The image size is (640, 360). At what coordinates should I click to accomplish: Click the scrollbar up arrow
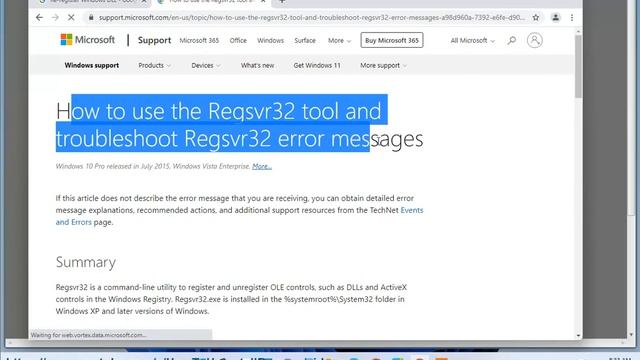click(x=578, y=31)
